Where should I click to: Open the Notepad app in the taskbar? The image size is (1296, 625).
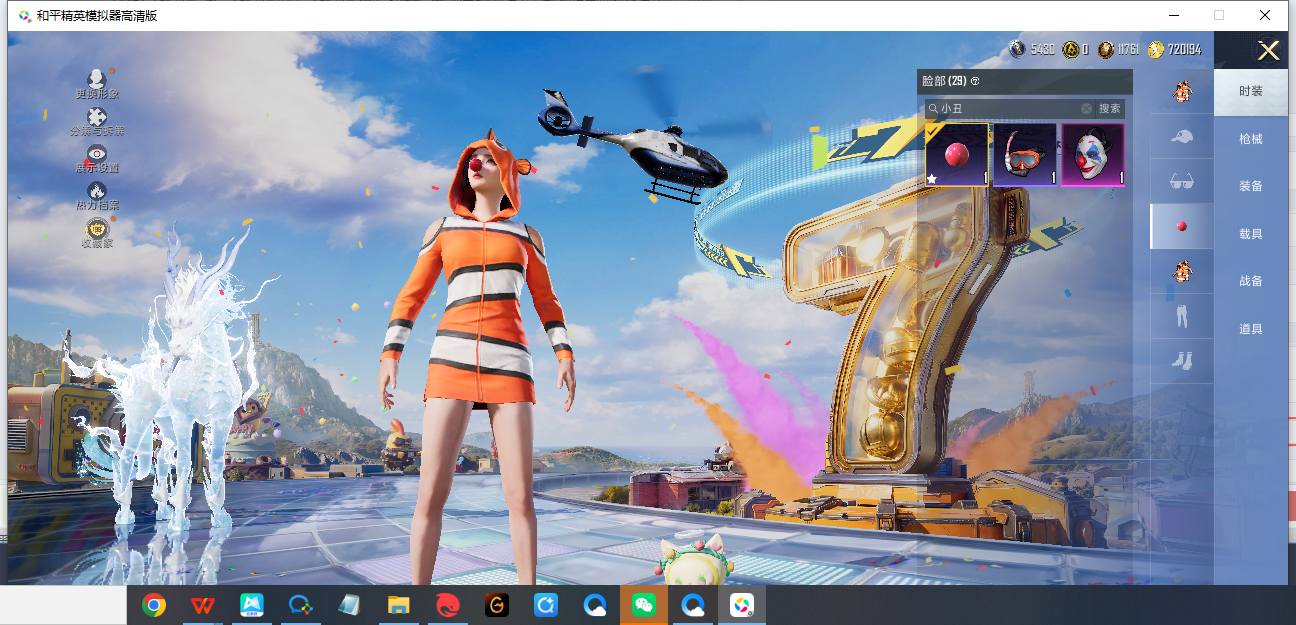click(x=350, y=605)
